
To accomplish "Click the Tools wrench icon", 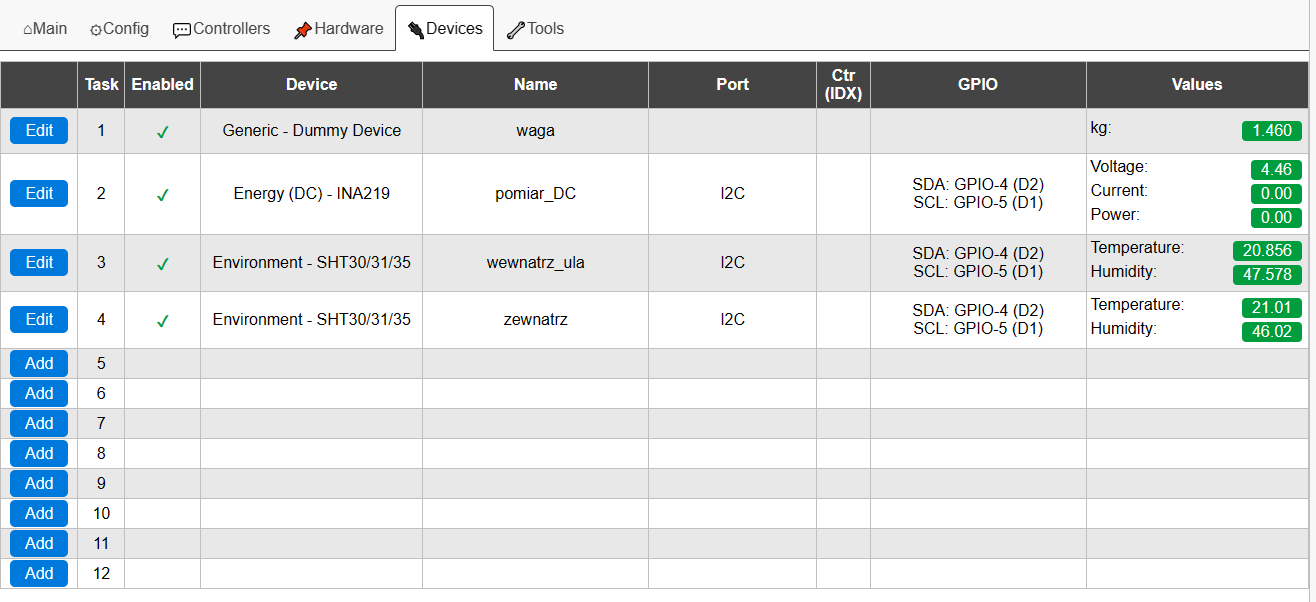I will [515, 30].
